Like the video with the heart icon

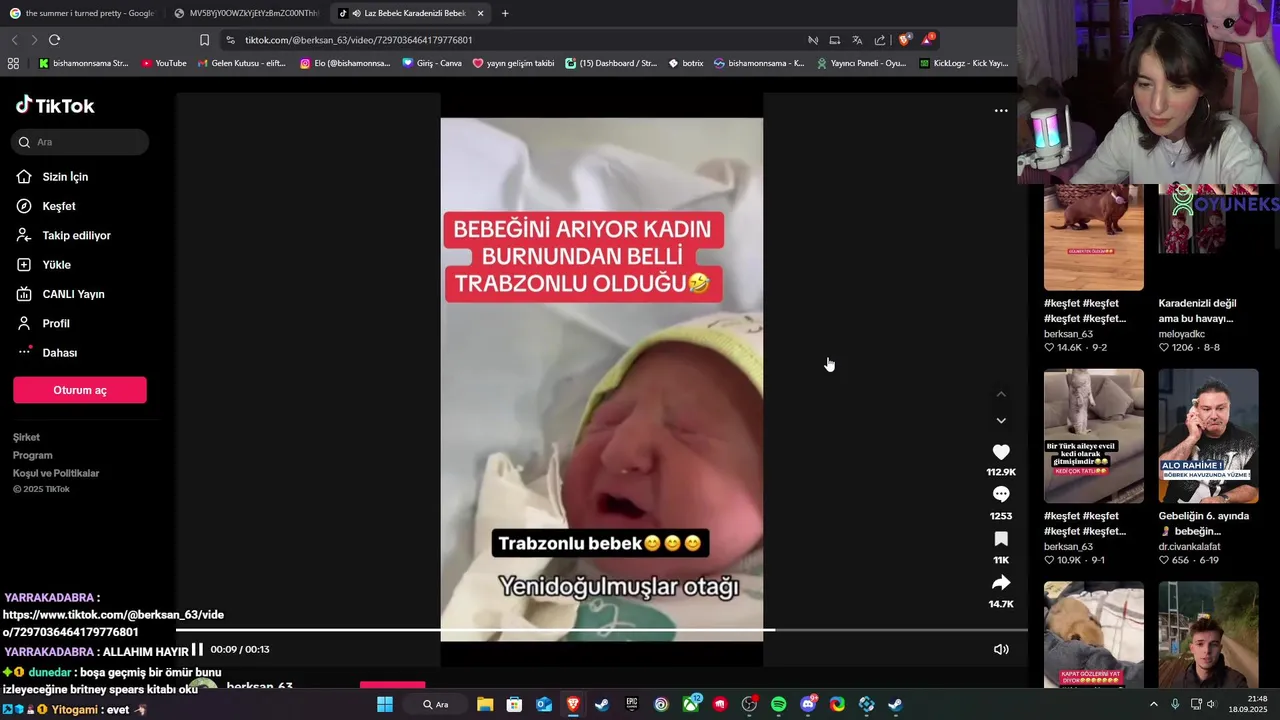coord(1001,452)
